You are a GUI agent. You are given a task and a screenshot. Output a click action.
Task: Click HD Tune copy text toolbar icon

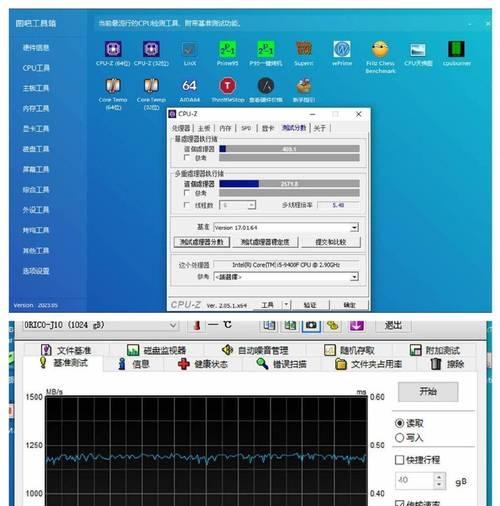[269, 325]
